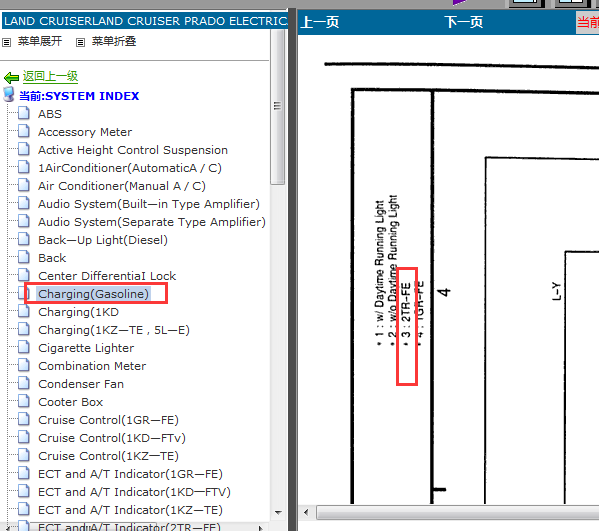This screenshot has height=531, width=599.
Task: Click the page icon beside Charging(1KD
Action: [24, 311]
